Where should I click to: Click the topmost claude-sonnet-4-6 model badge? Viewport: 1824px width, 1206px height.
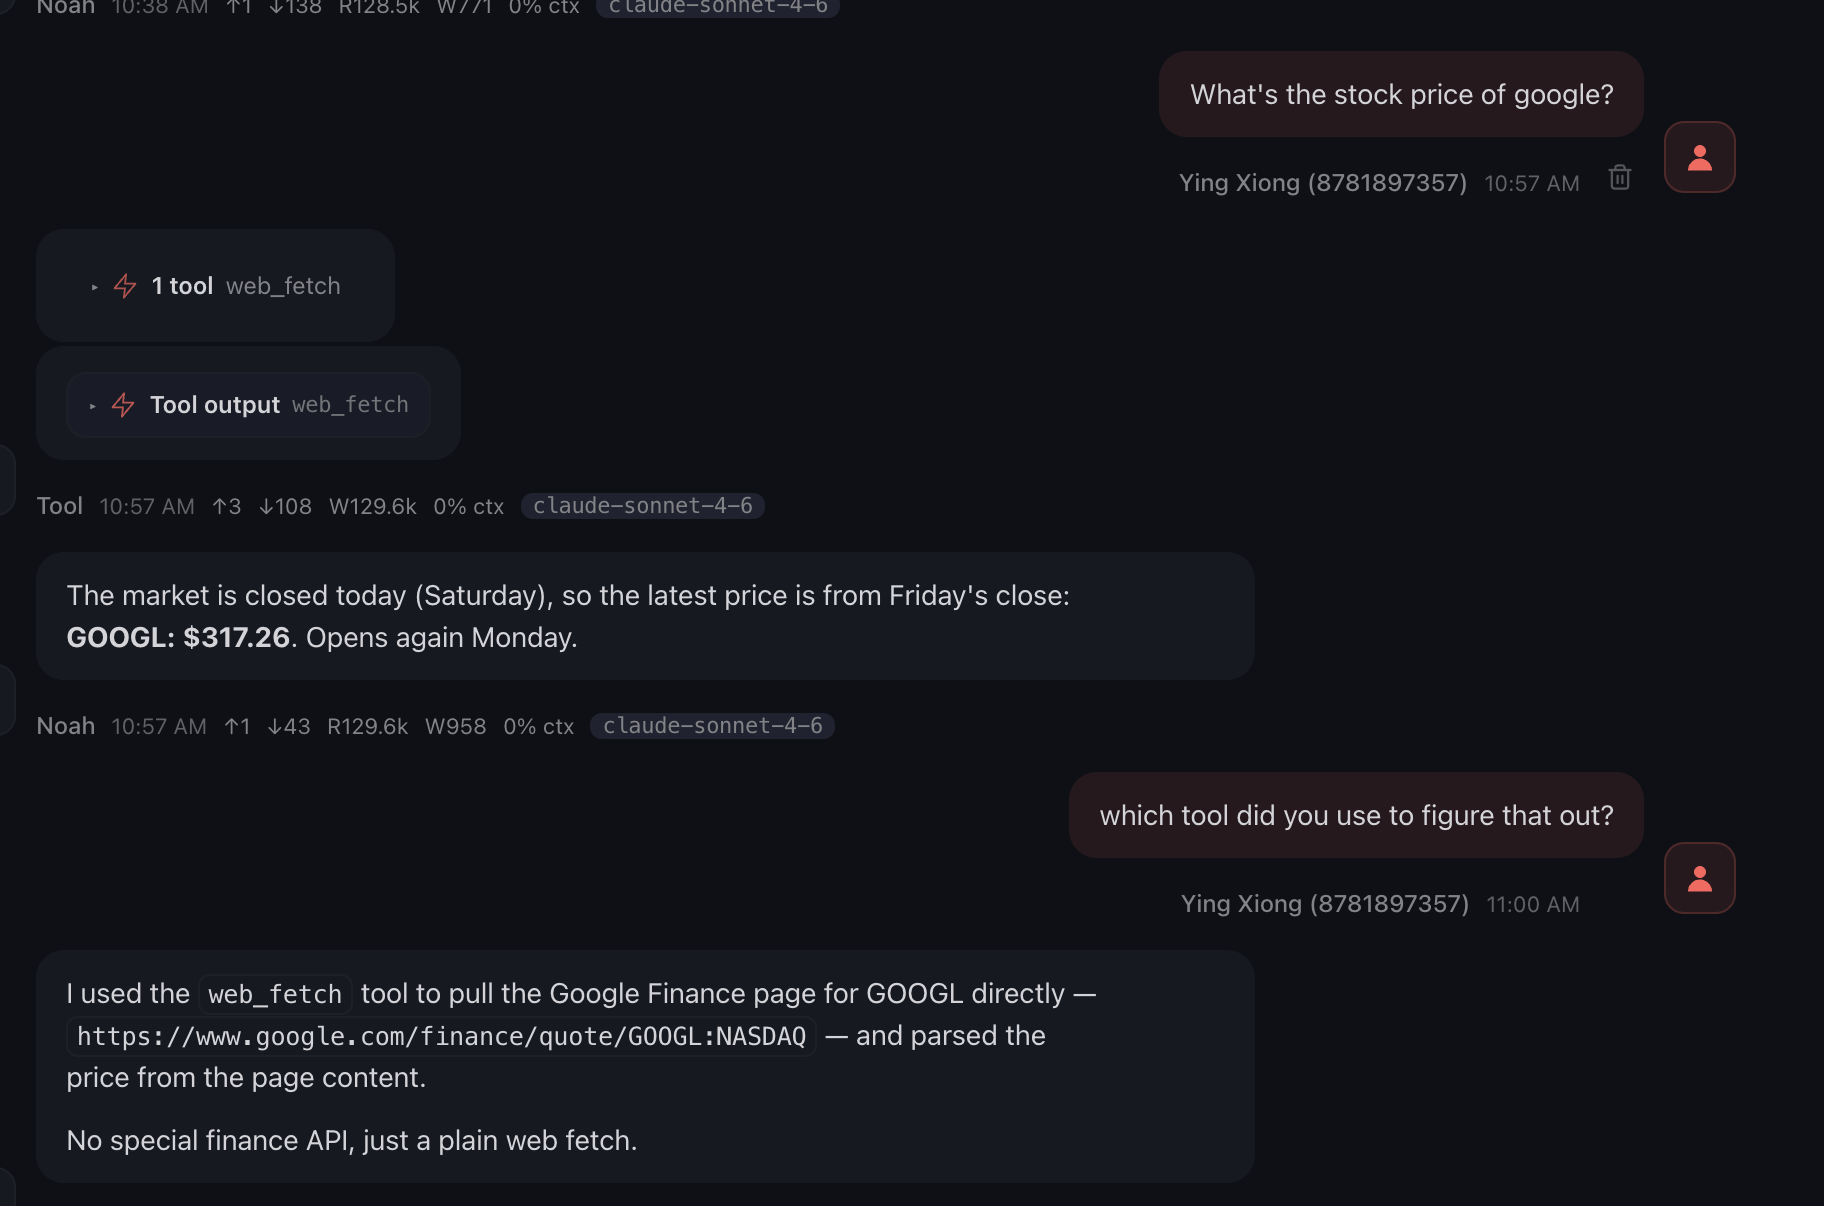[717, 8]
